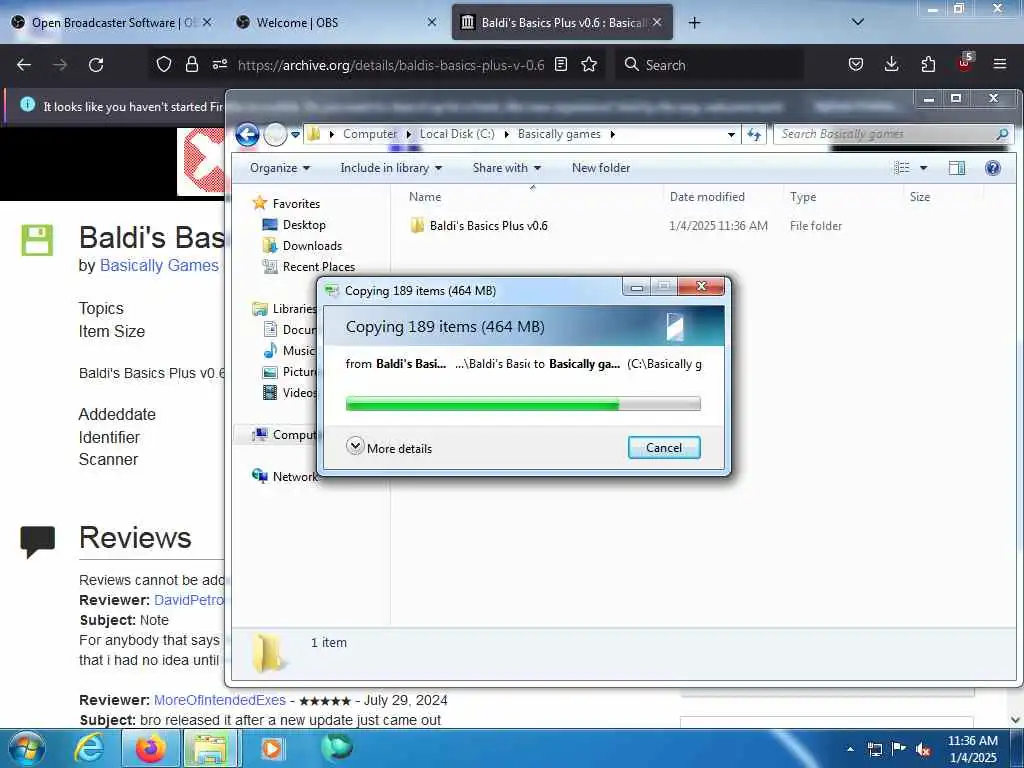Click the muted volume tray icon
1024x768 pixels.
923,749
